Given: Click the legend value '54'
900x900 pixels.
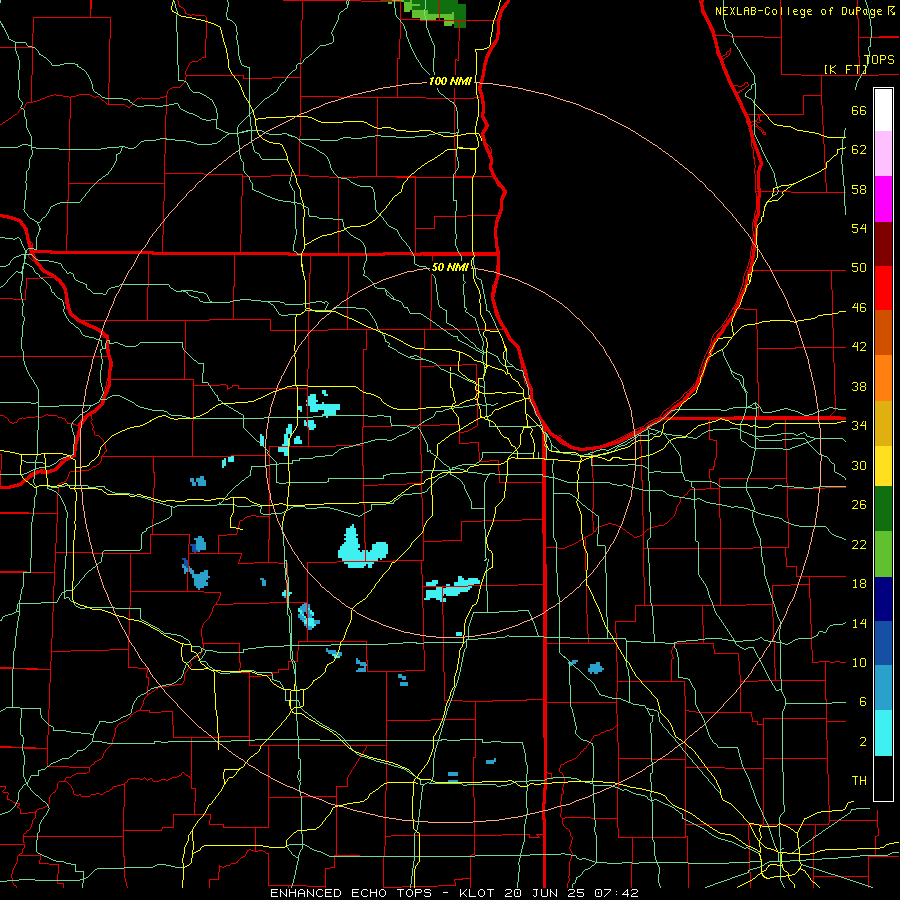Looking at the screenshot, I should [859, 228].
